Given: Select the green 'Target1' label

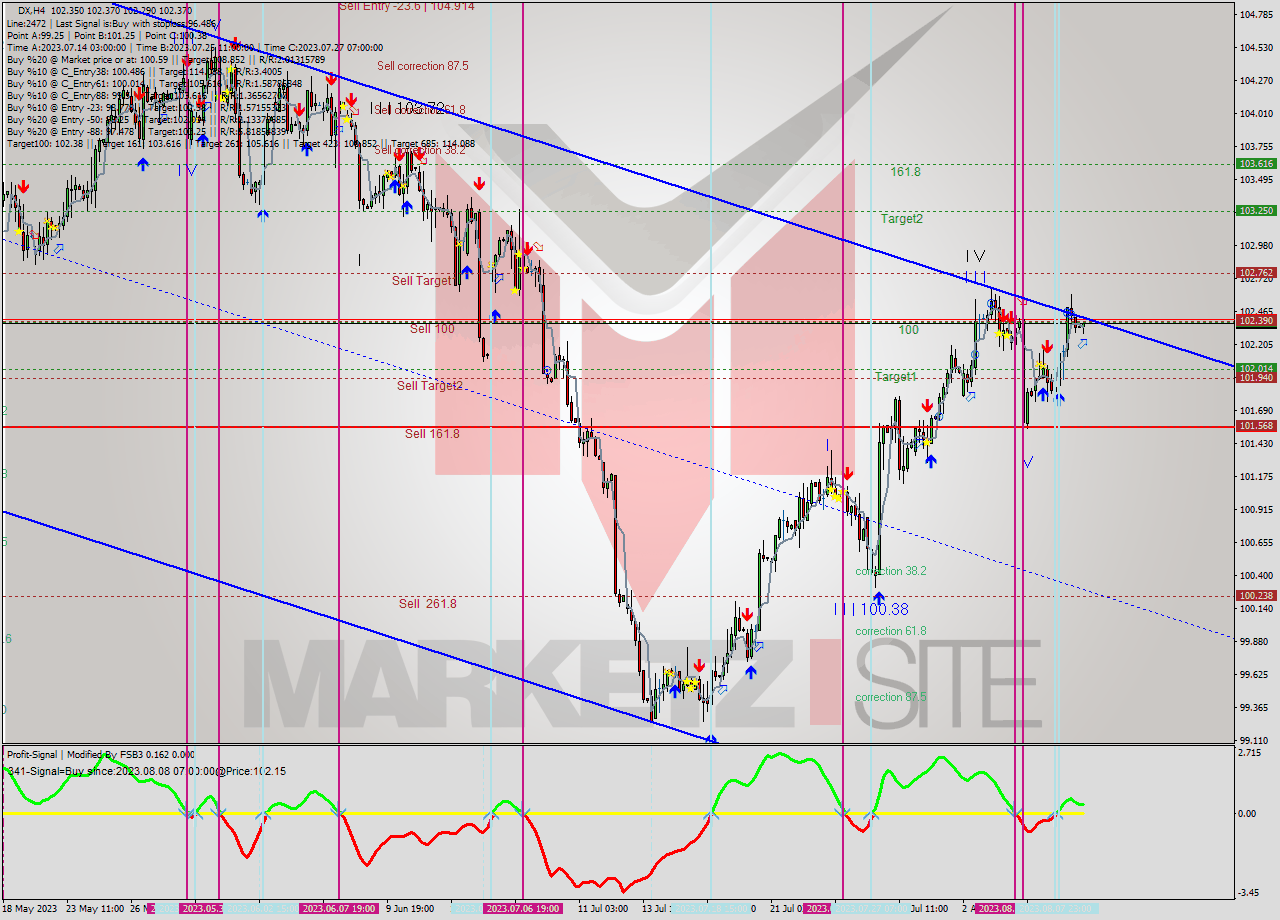Looking at the screenshot, I should coord(895,377).
